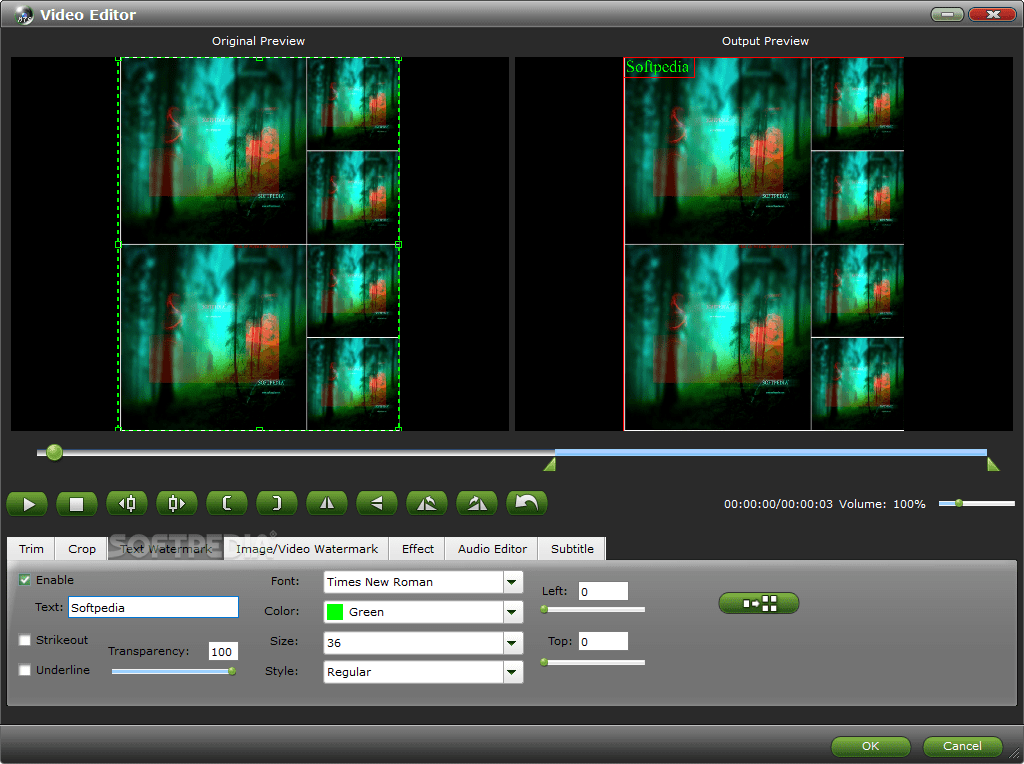1024x764 pixels.
Task: Click the Left position slider handle
Action: point(544,609)
